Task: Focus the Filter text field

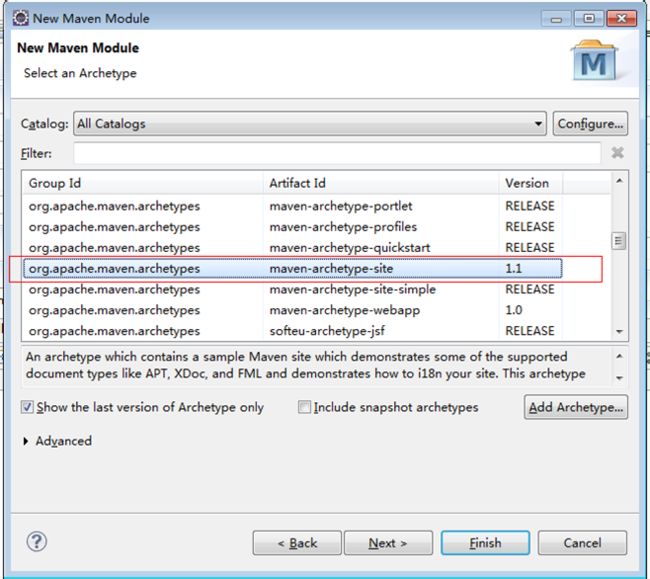Action: coord(337,153)
